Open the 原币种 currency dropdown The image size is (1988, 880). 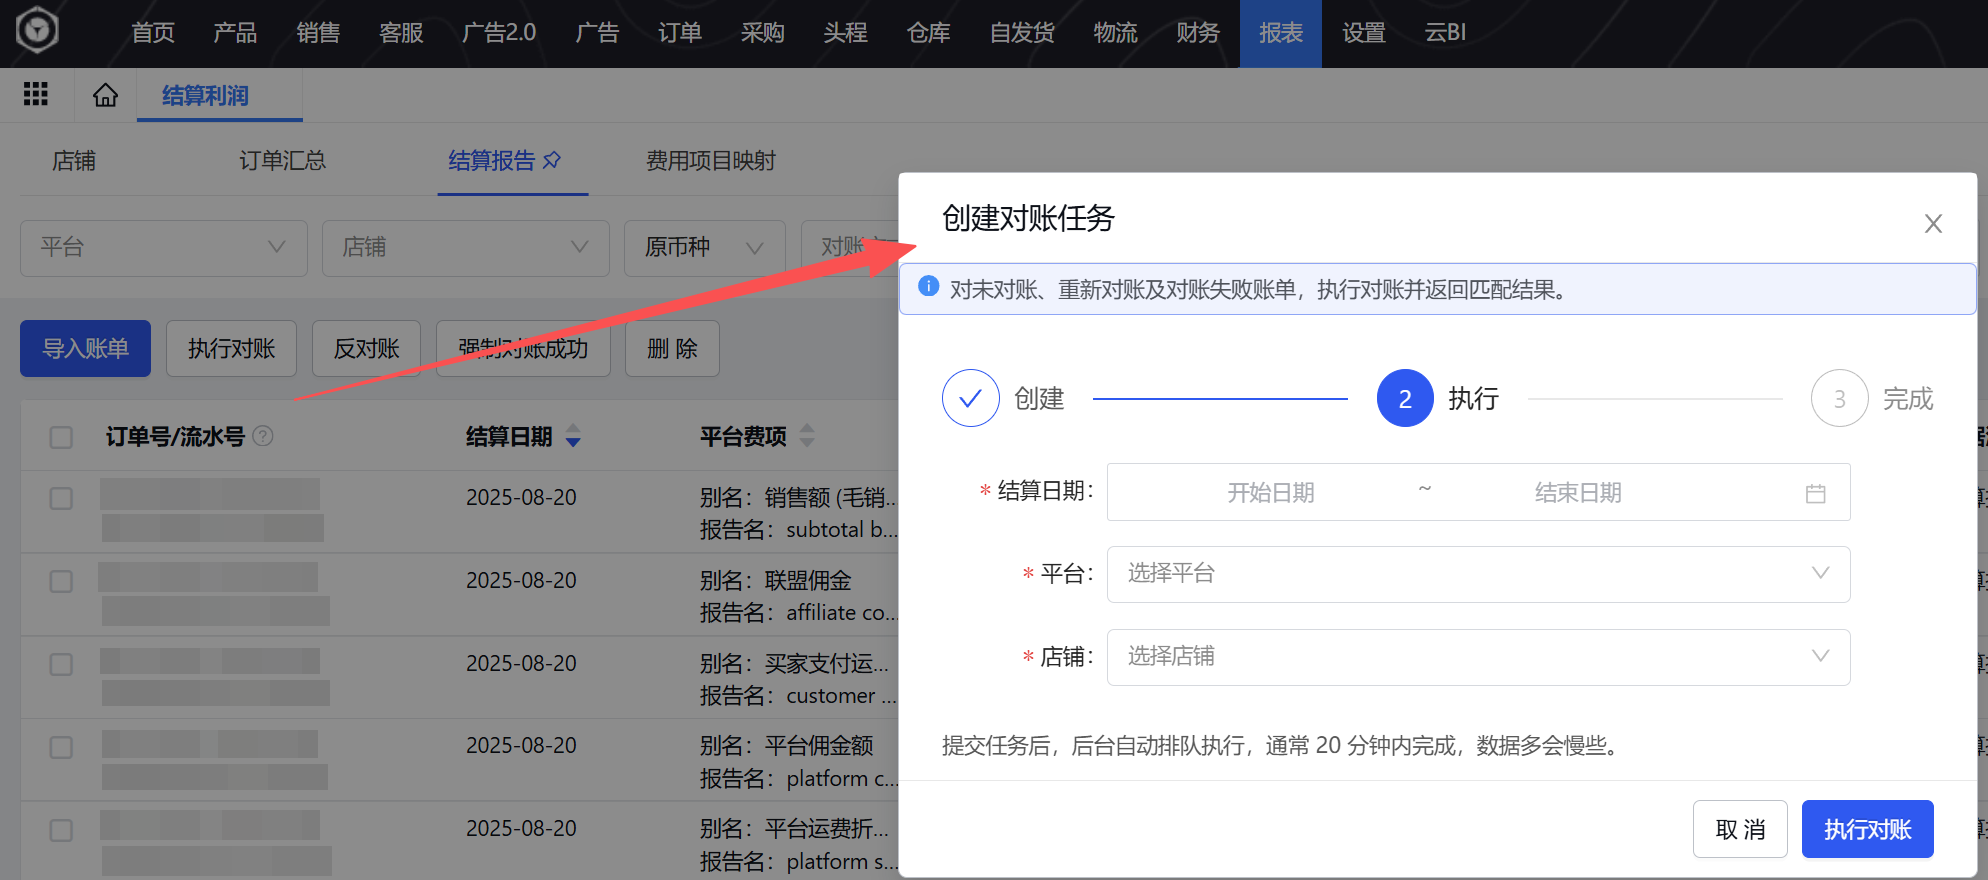(705, 248)
